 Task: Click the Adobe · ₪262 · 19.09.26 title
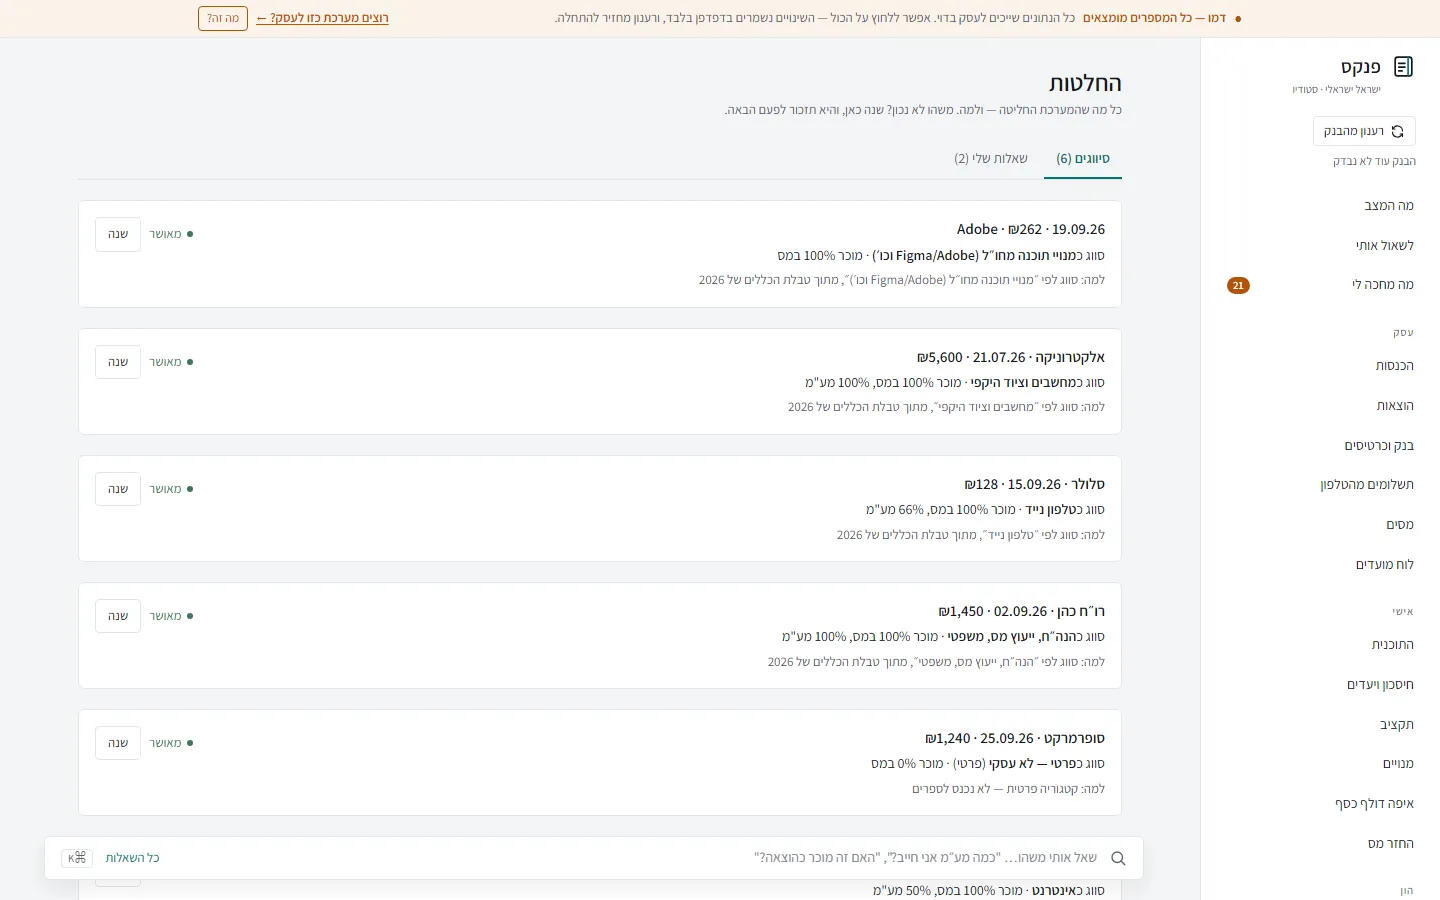pos(1031,230)
